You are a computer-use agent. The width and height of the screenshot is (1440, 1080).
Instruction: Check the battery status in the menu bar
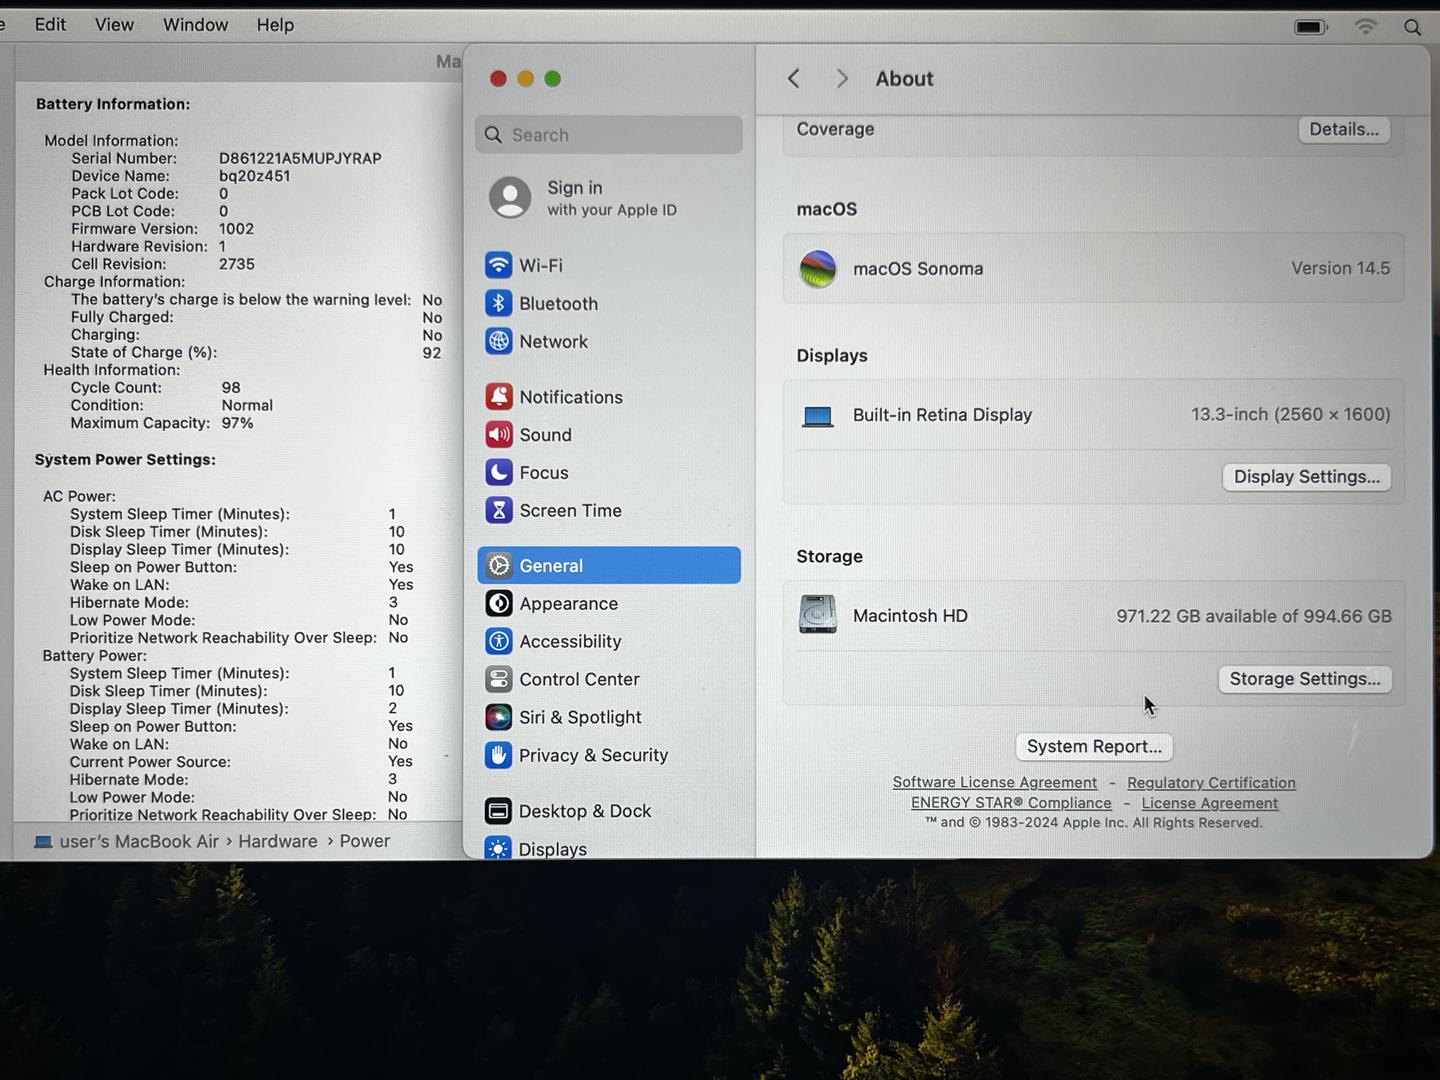point(1311,27)
